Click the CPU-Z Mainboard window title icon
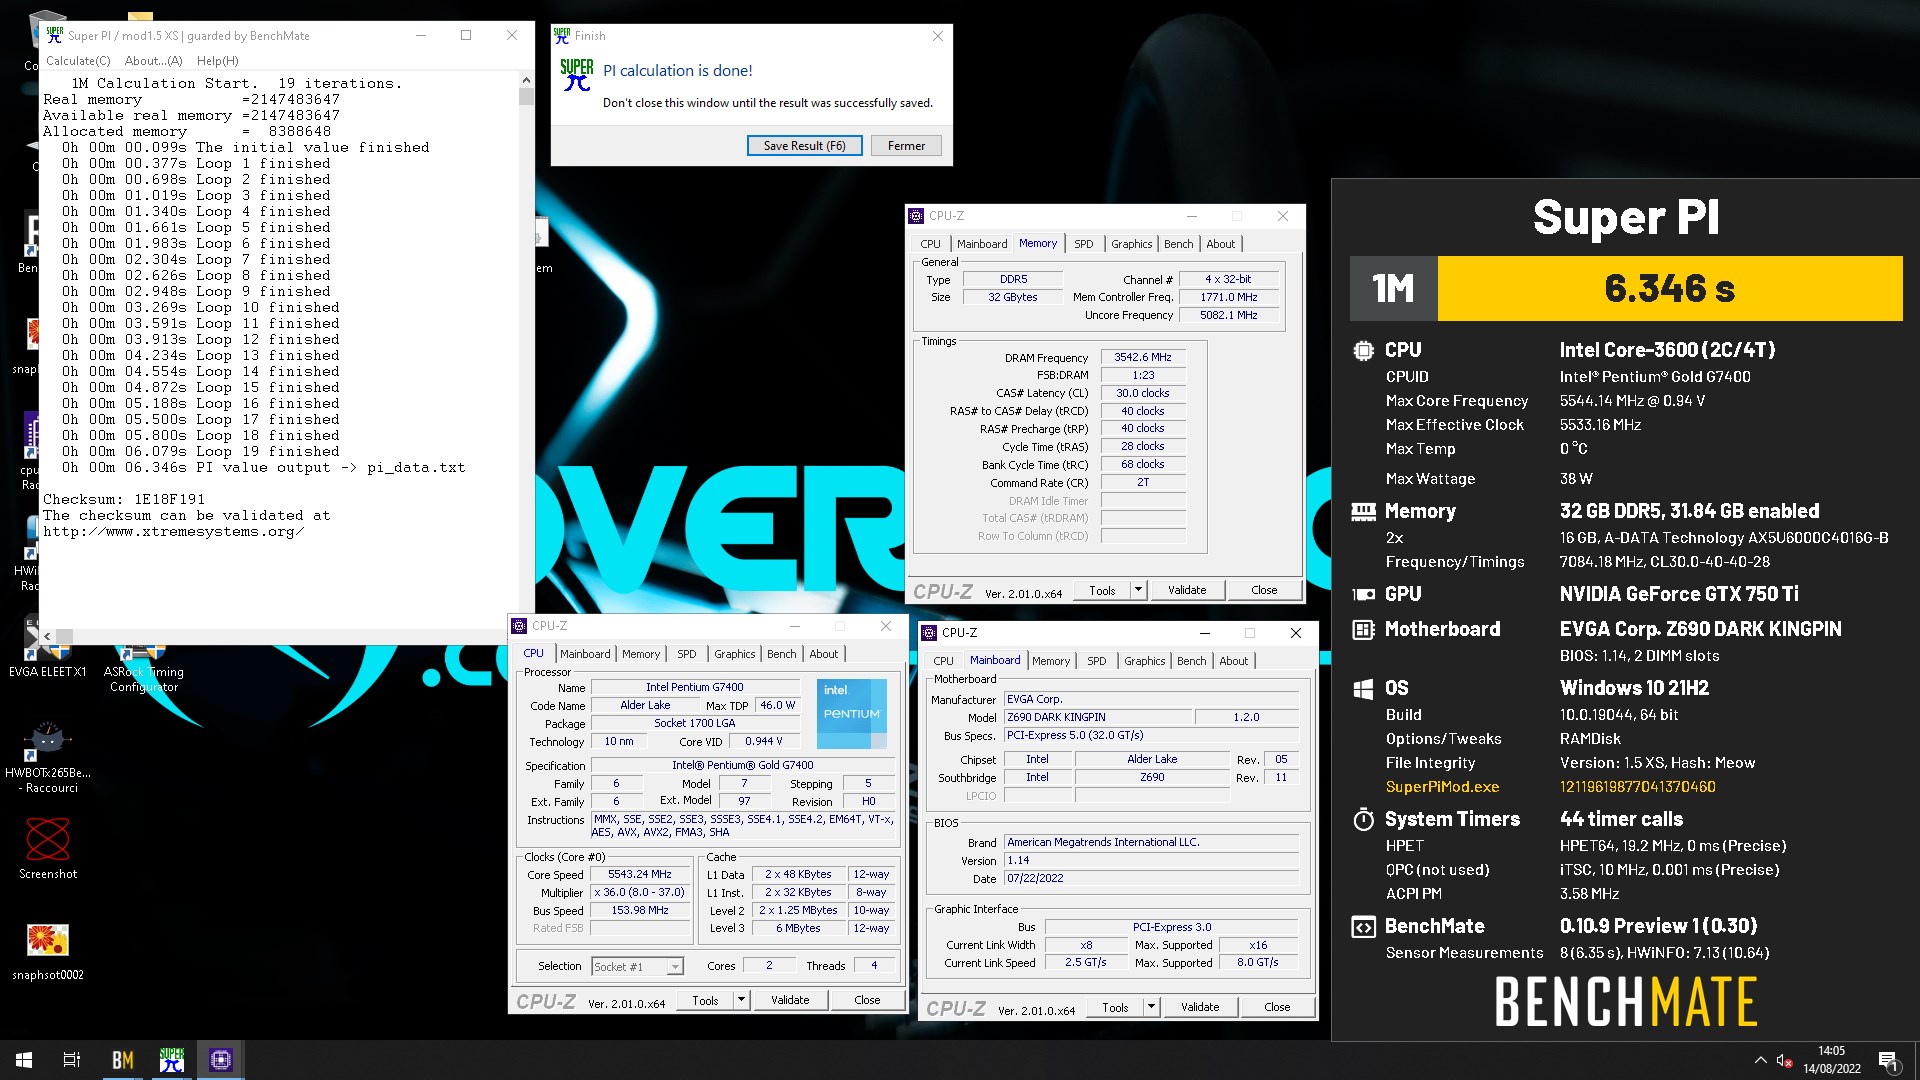The image size is (1920, 1080). [929, 633]
